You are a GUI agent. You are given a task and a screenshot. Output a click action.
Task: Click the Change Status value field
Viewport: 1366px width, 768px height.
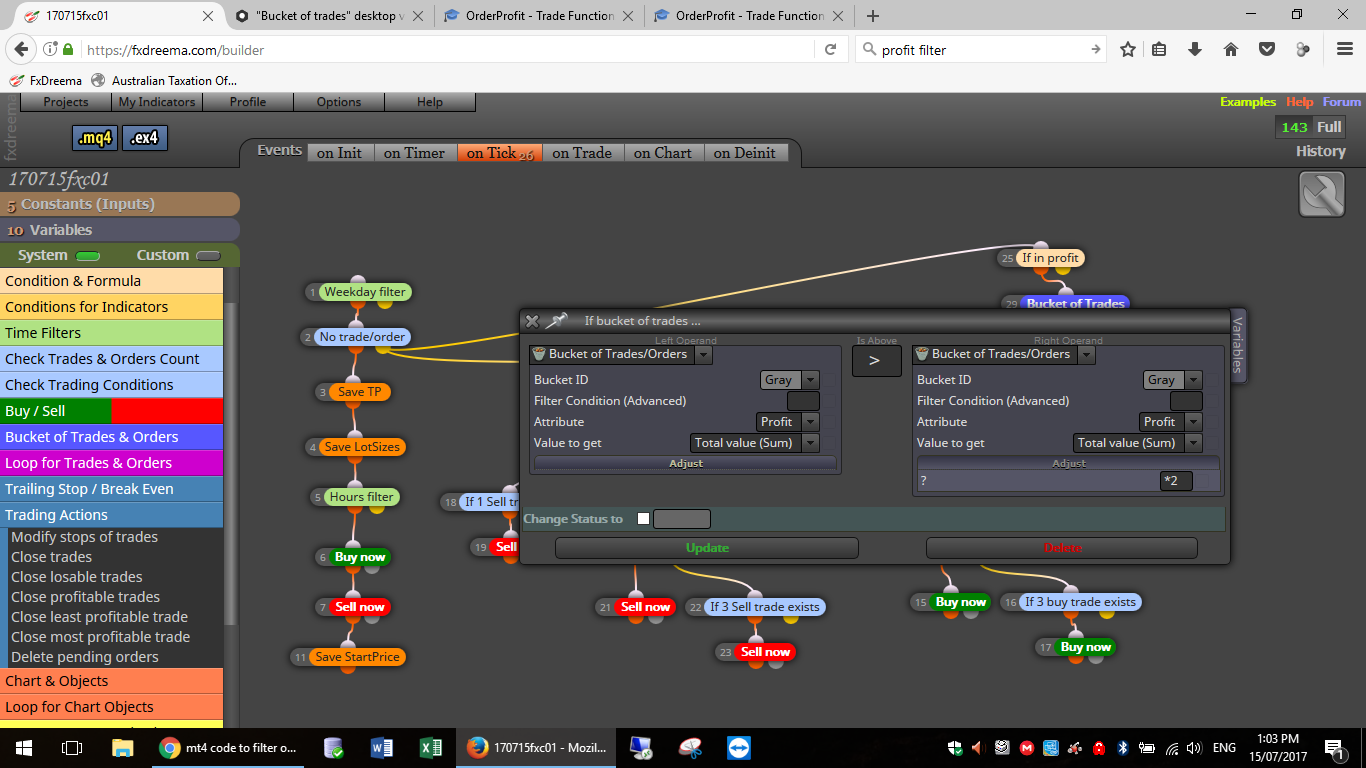[x=681, y=519]
